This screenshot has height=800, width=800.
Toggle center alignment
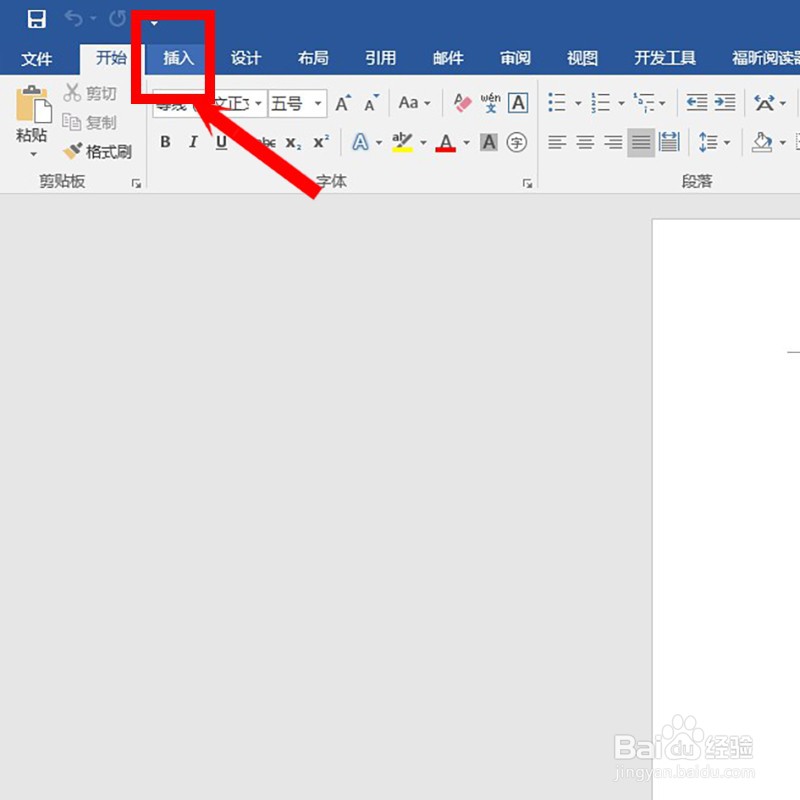[585, 142]
